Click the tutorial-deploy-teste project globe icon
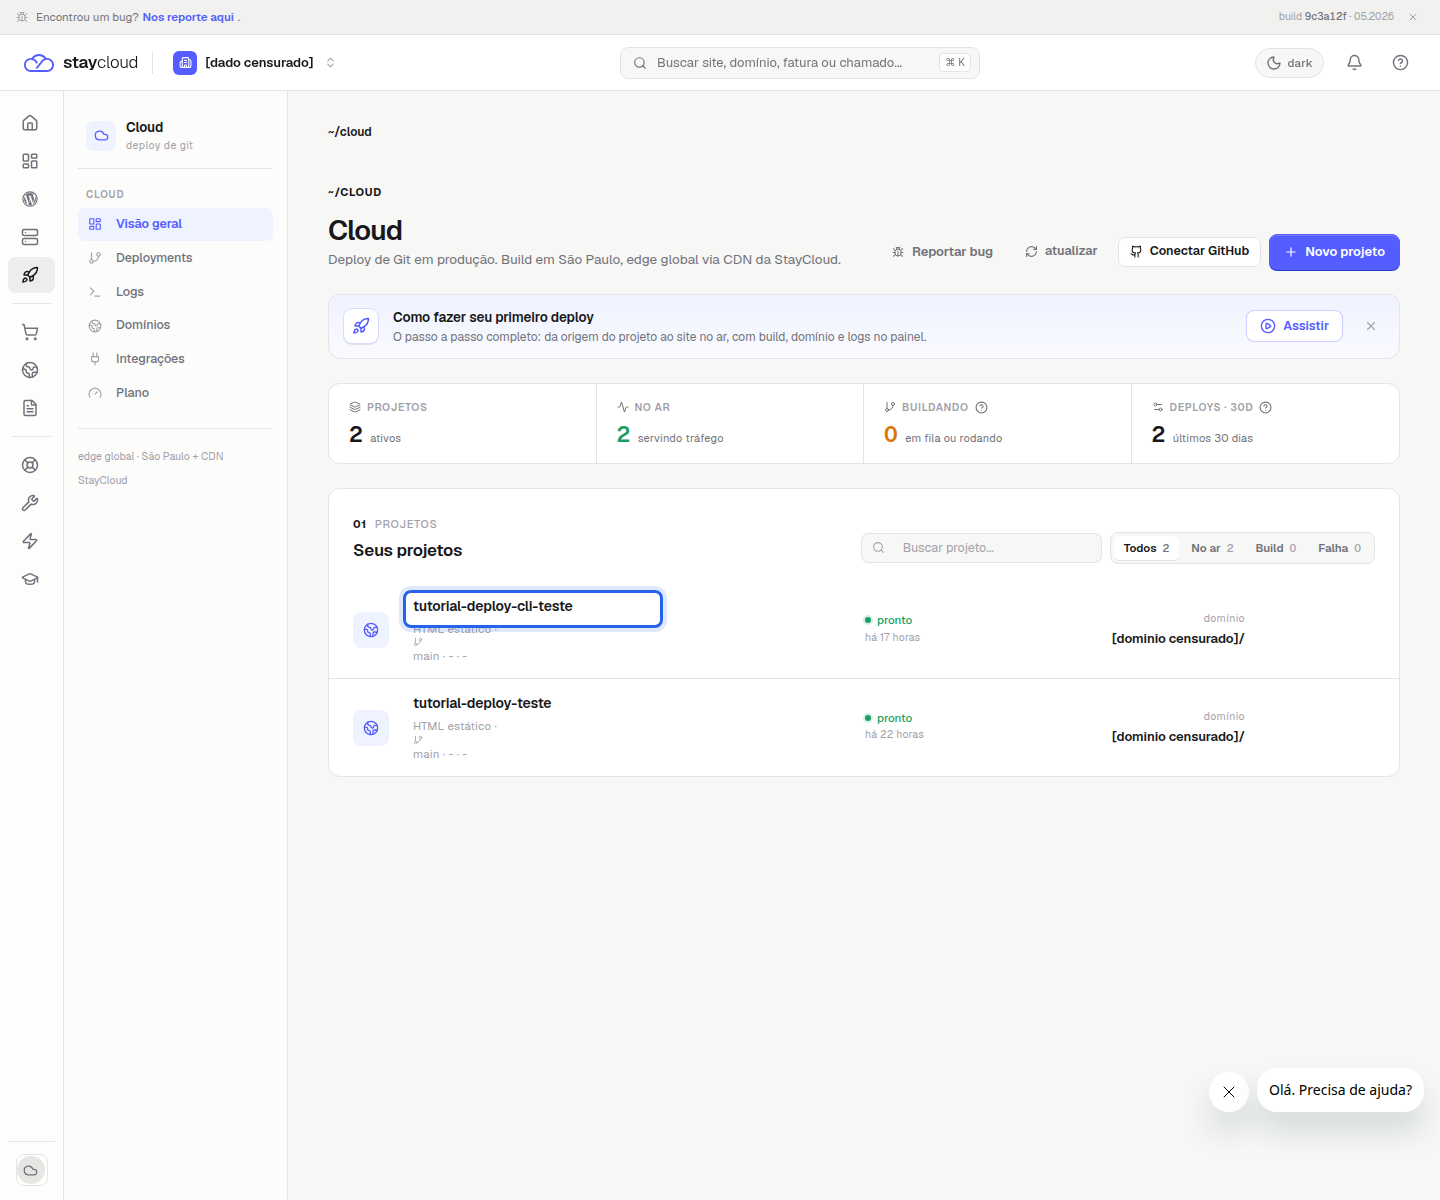Viewport: 1440px width, 1200px height. pyautogui.click(x=371, y=728)
